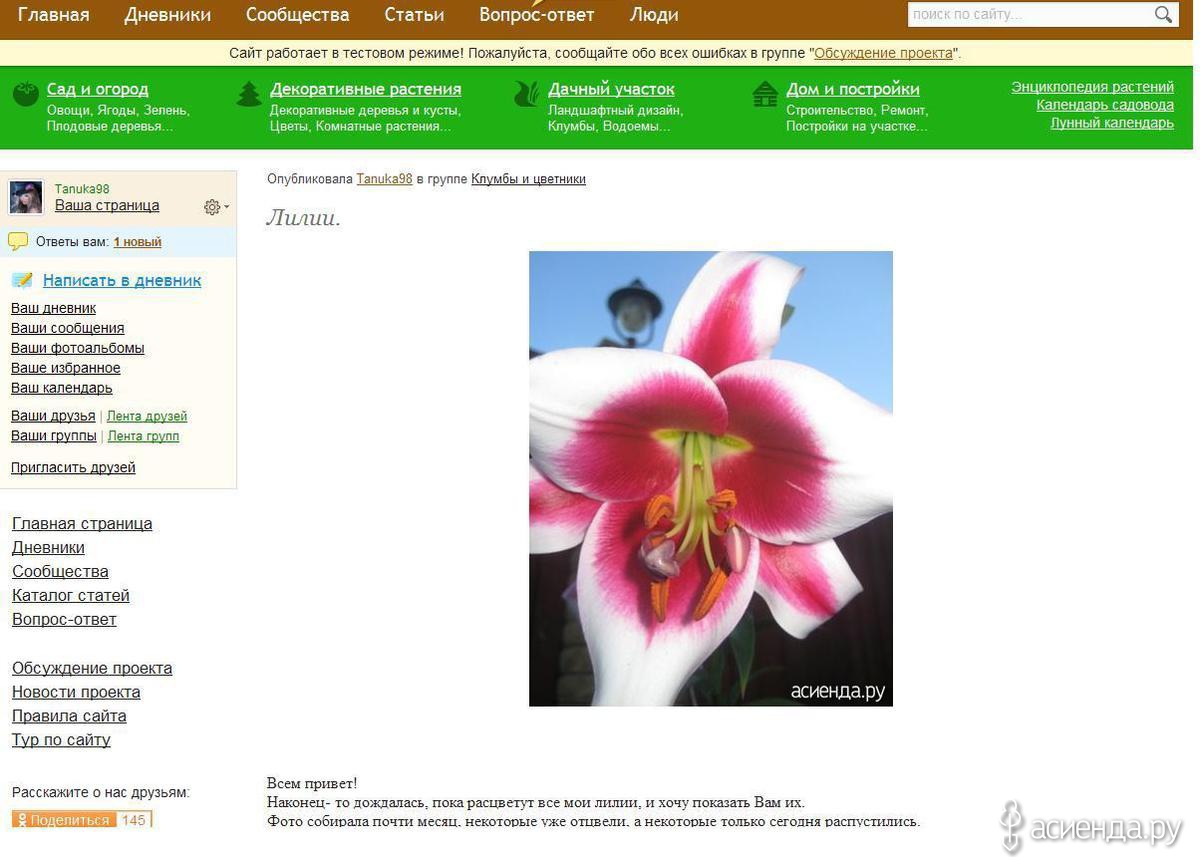Open the Клумбы и цветники group link
Viewport: 1200px width, 857px height.
point(529,179)
